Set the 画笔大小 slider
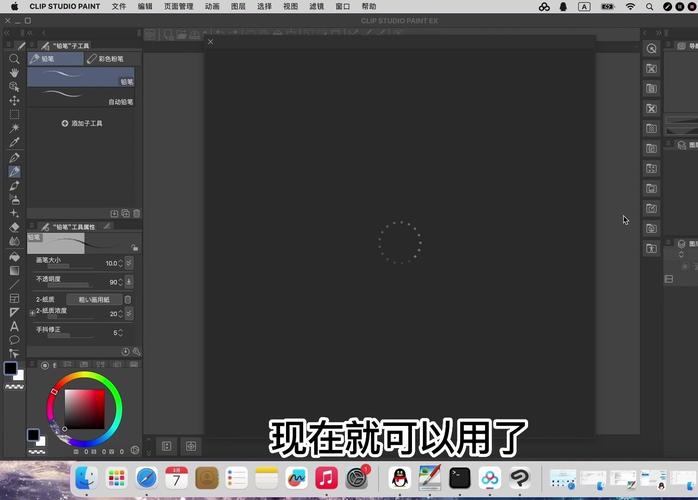The image size is (698, 500). 70,266
